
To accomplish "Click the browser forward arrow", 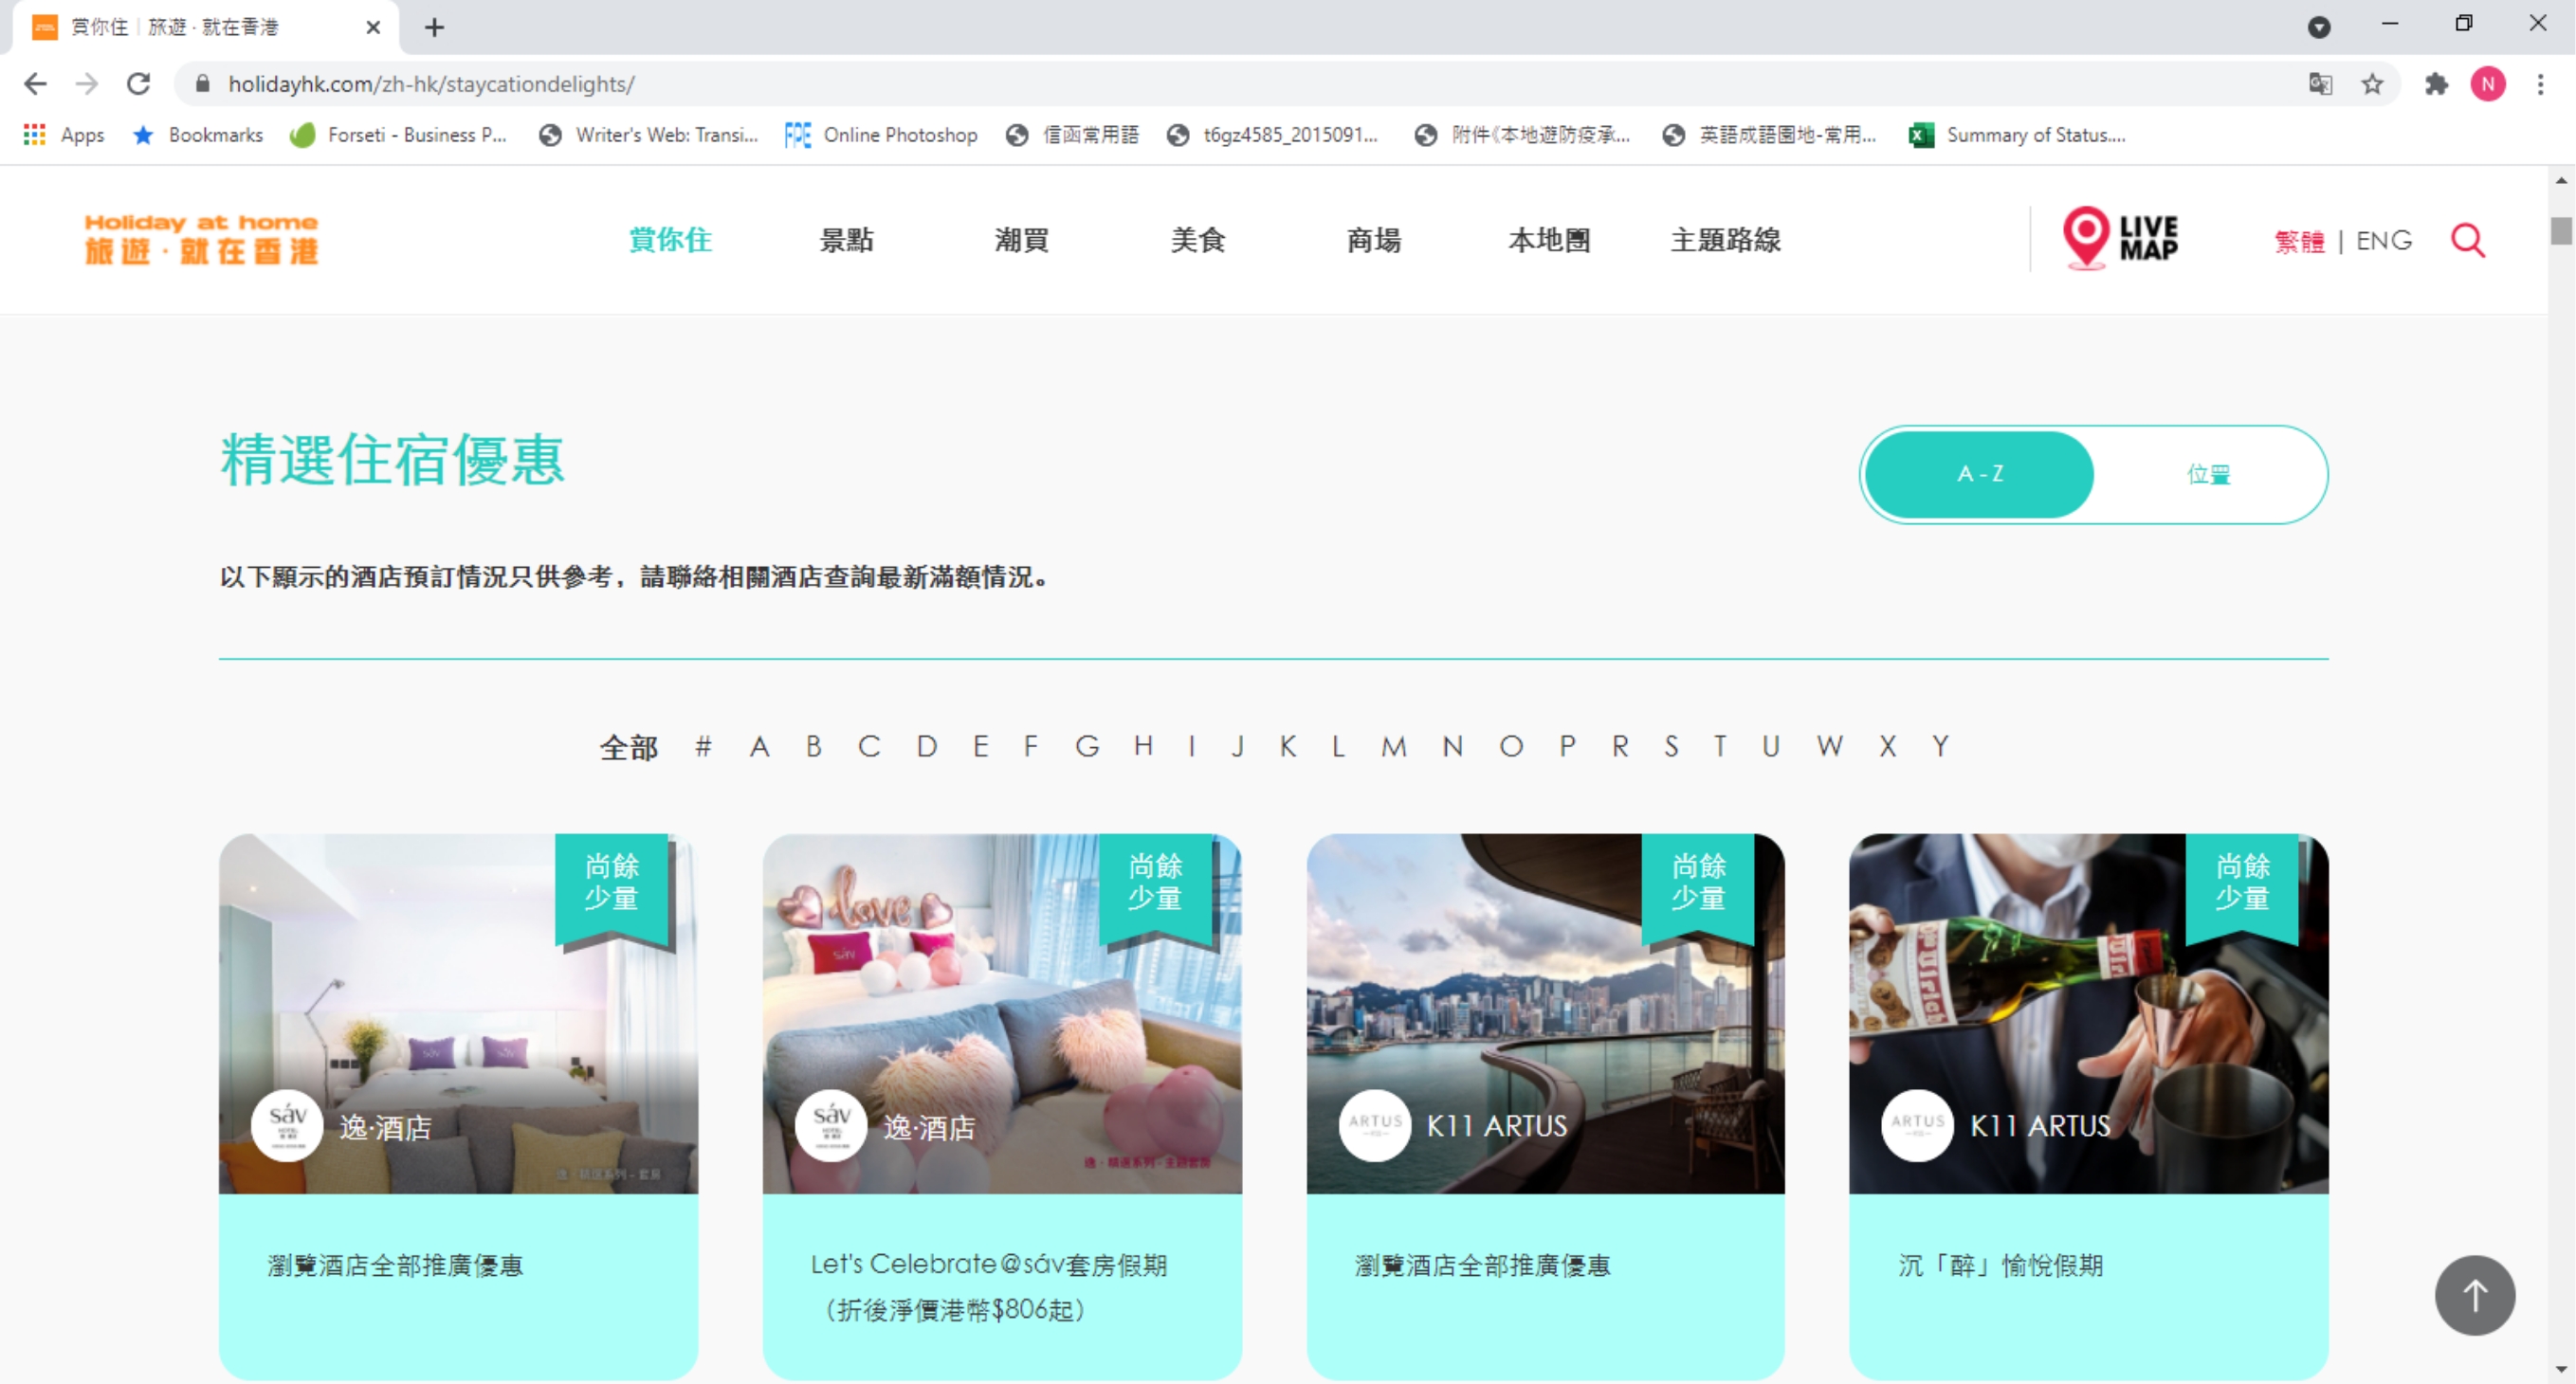I will click(x=87, y=84).
